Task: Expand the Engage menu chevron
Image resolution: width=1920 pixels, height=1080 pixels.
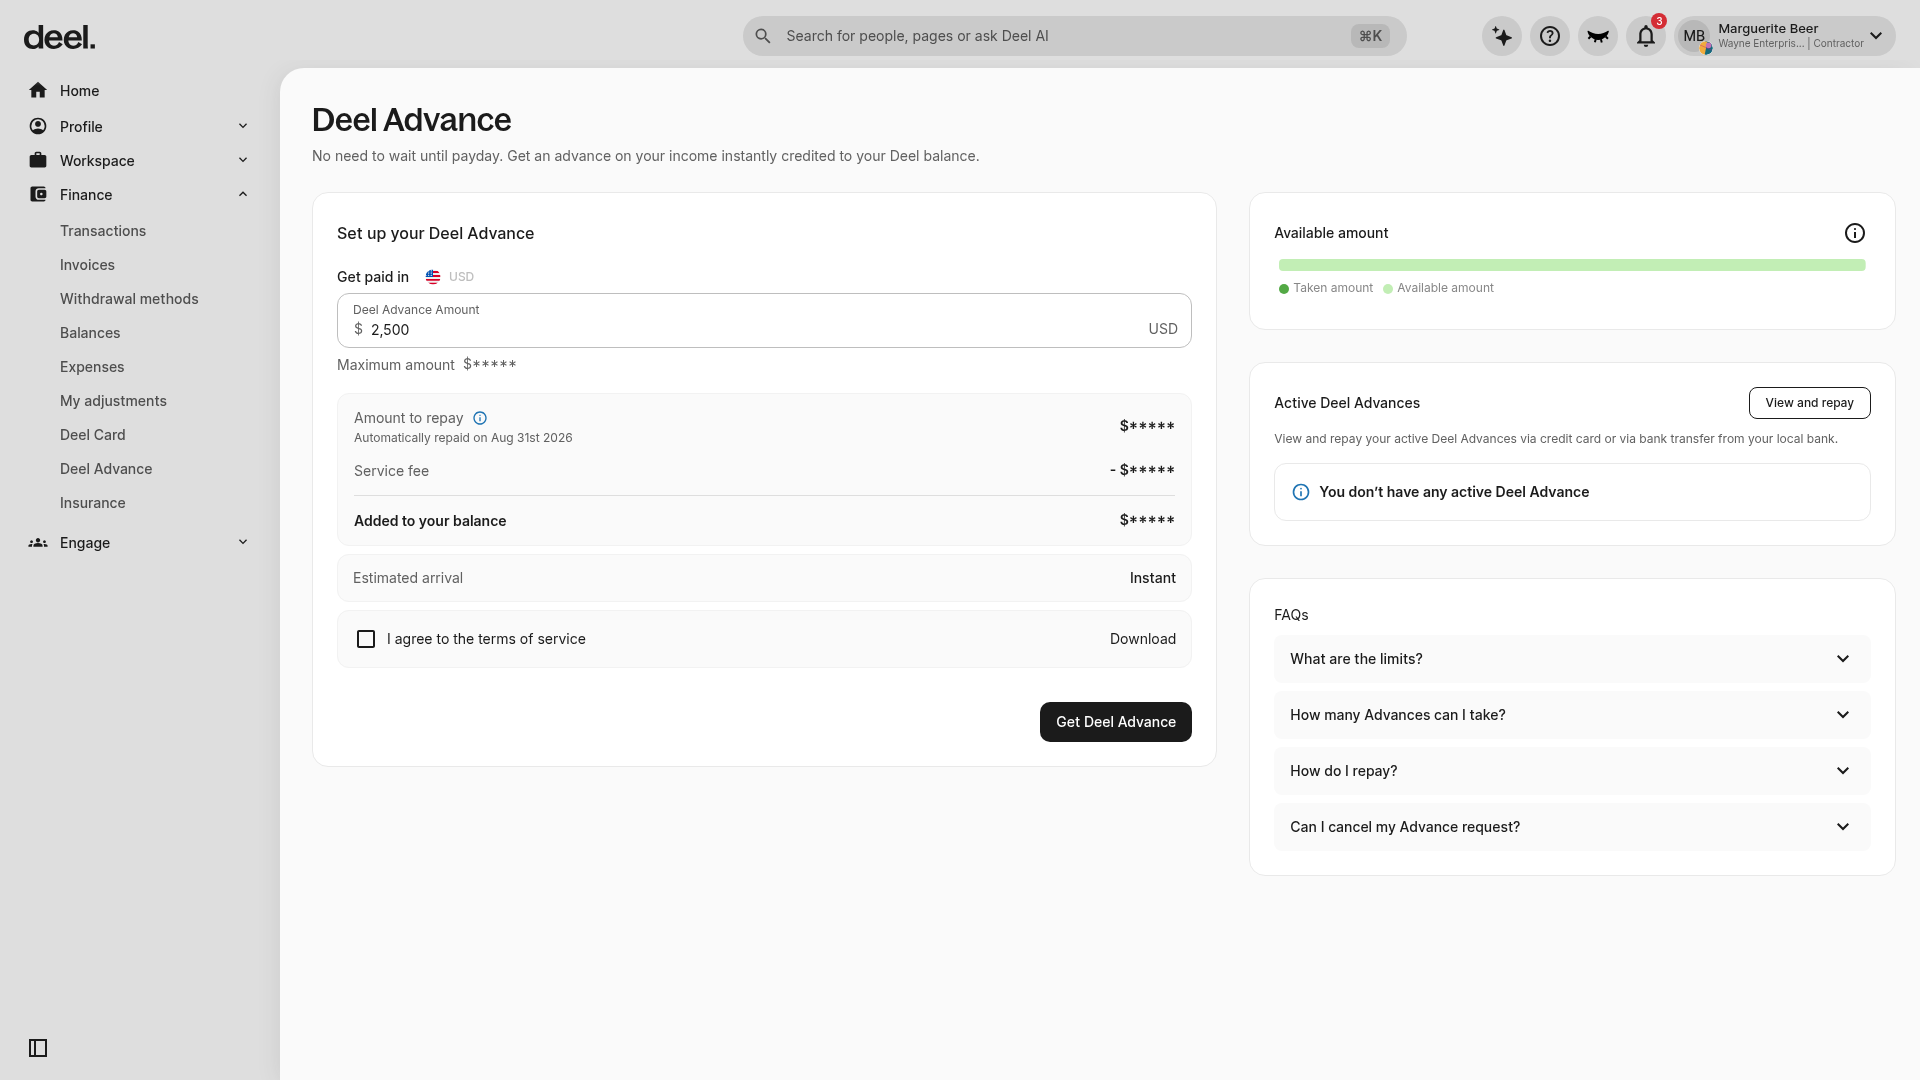Action: point(243,542)
